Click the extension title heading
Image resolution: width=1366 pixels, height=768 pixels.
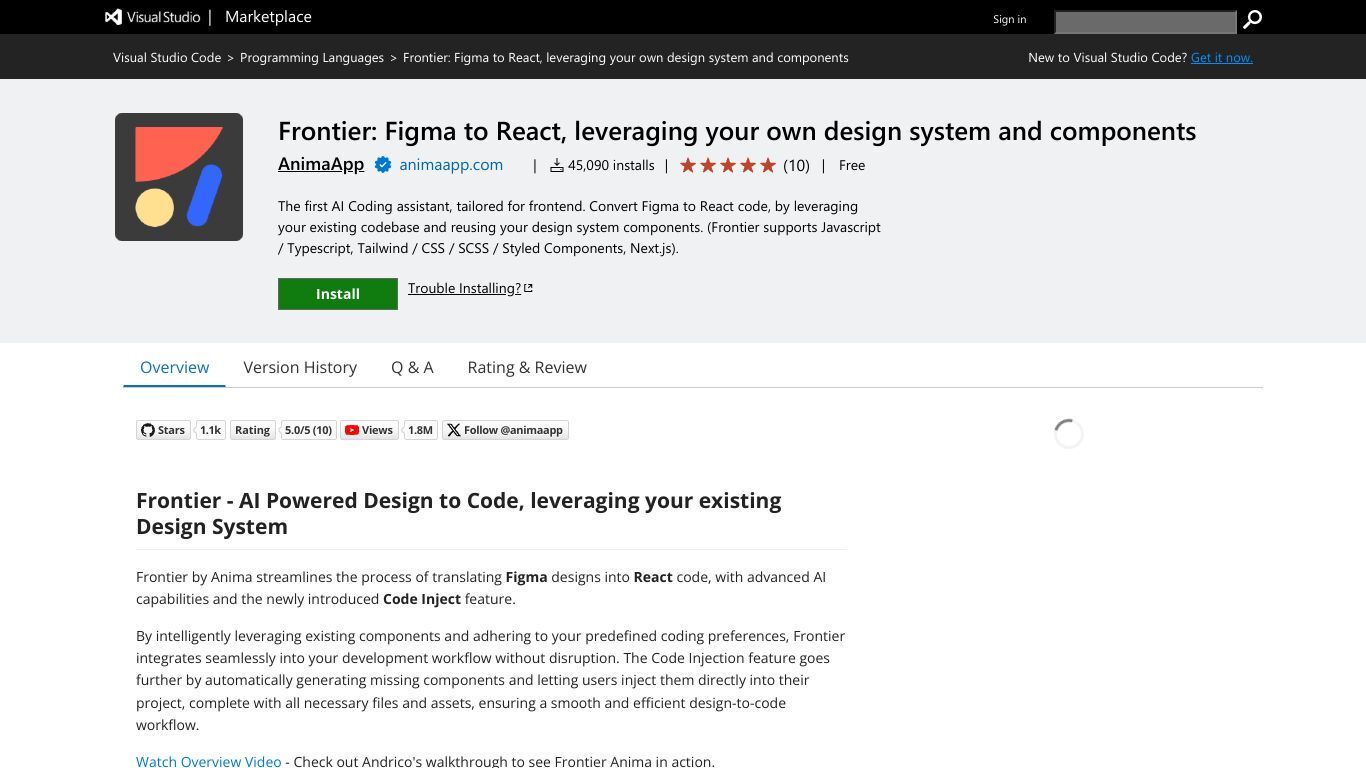pos(737,131)
